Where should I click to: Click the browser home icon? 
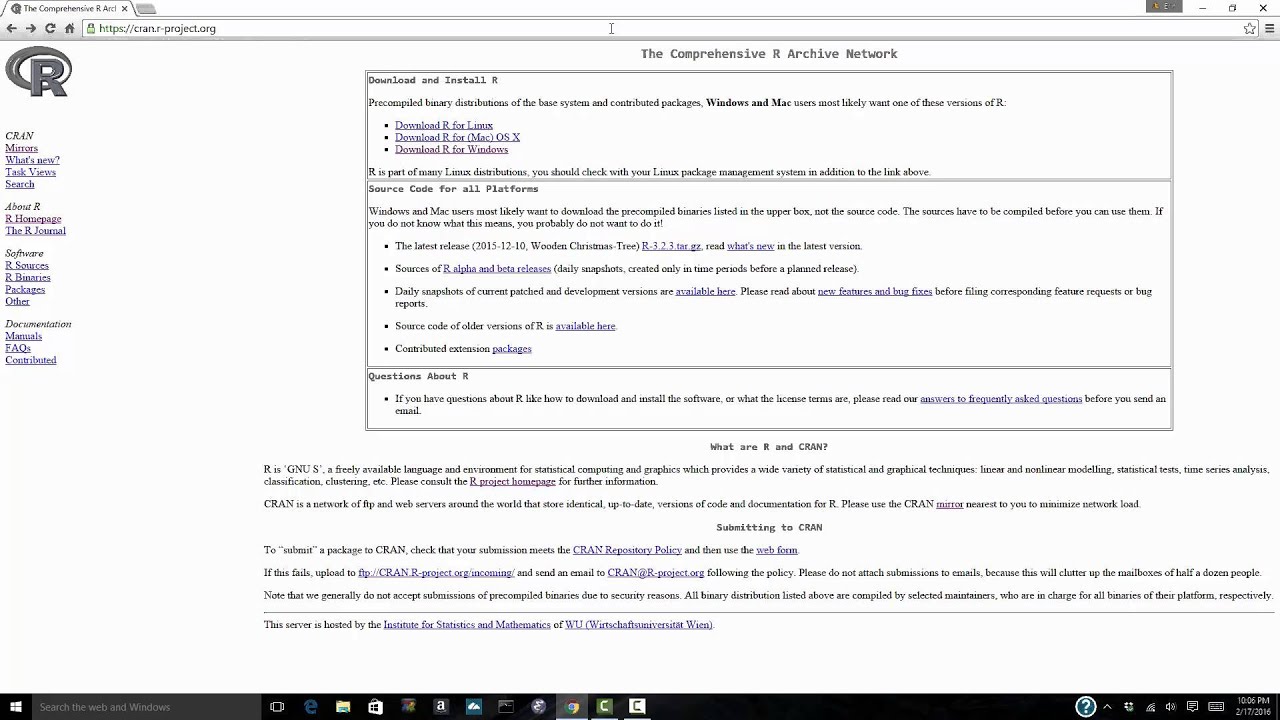pos(69,28)
